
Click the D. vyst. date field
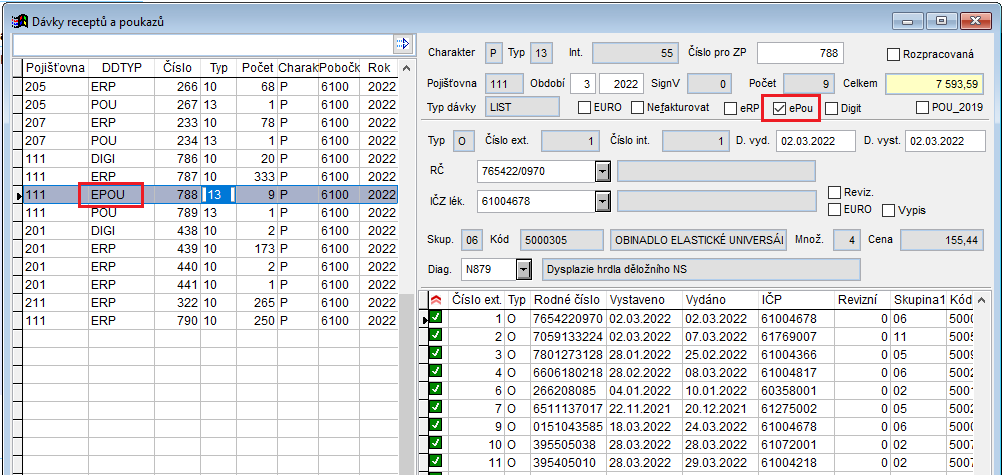pyautogui.click(x=945, y=141)
